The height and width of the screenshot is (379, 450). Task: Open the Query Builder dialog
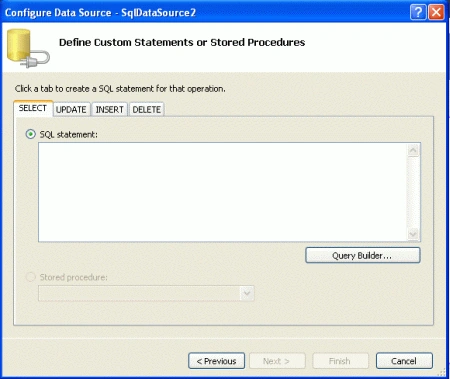click(x=363, y=256)
